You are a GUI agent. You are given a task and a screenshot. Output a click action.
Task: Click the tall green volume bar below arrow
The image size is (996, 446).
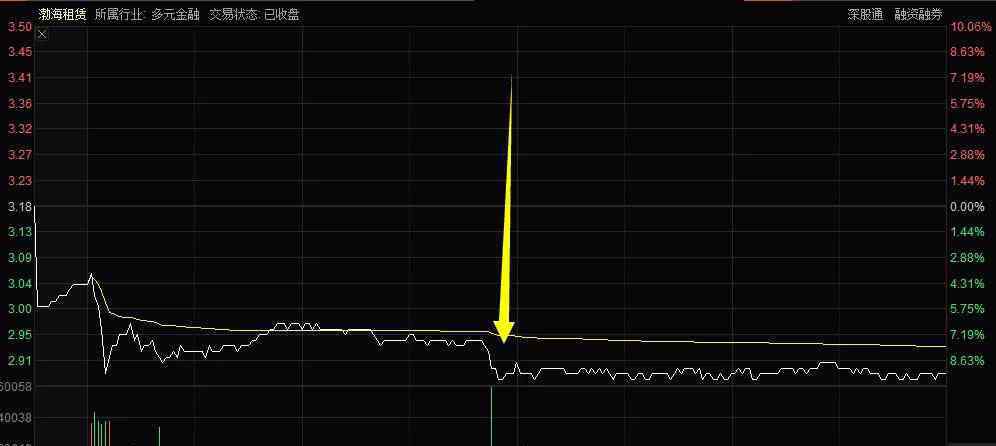click(x=492, y=415)
